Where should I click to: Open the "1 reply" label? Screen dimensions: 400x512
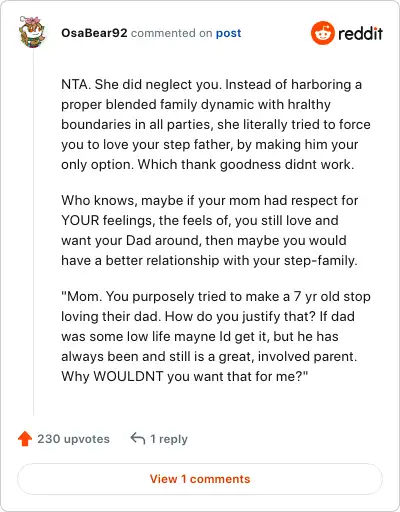point(169,439)
